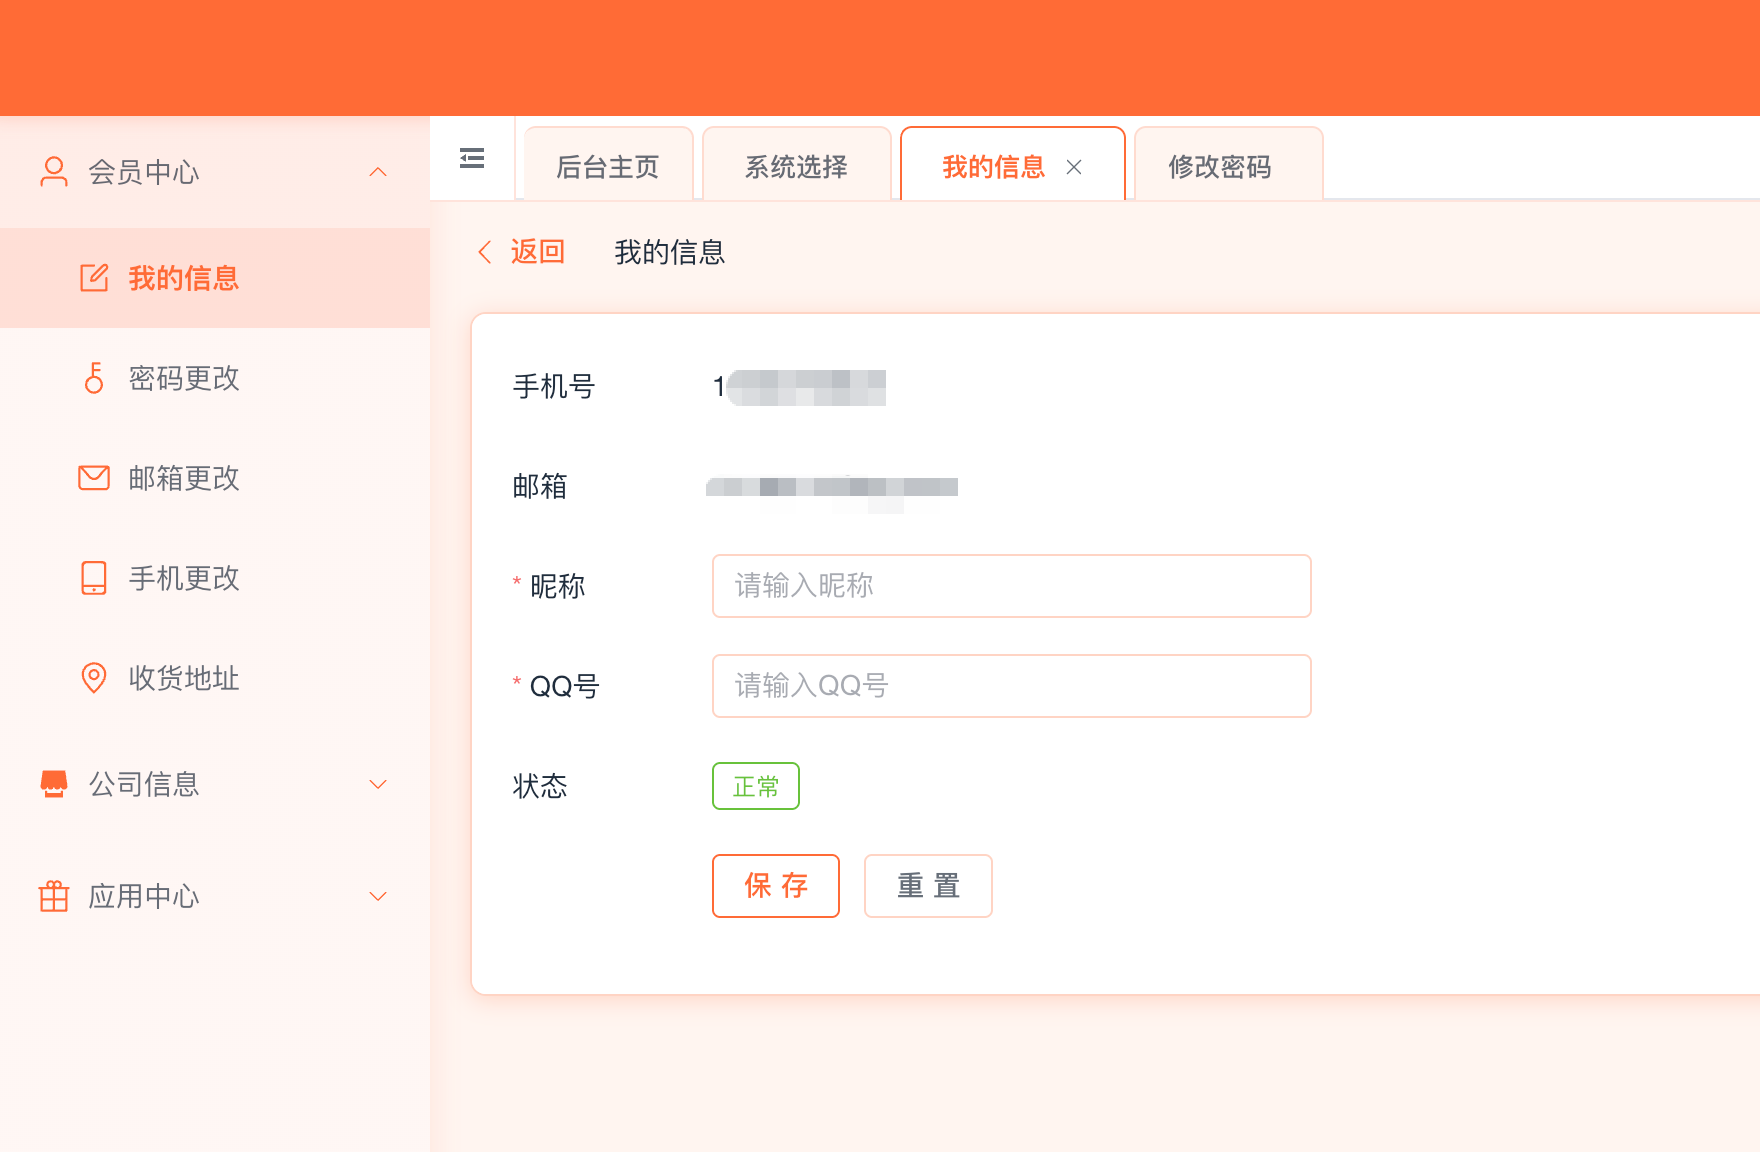Expand the 应用中心 menu chevron

point(378,896)
